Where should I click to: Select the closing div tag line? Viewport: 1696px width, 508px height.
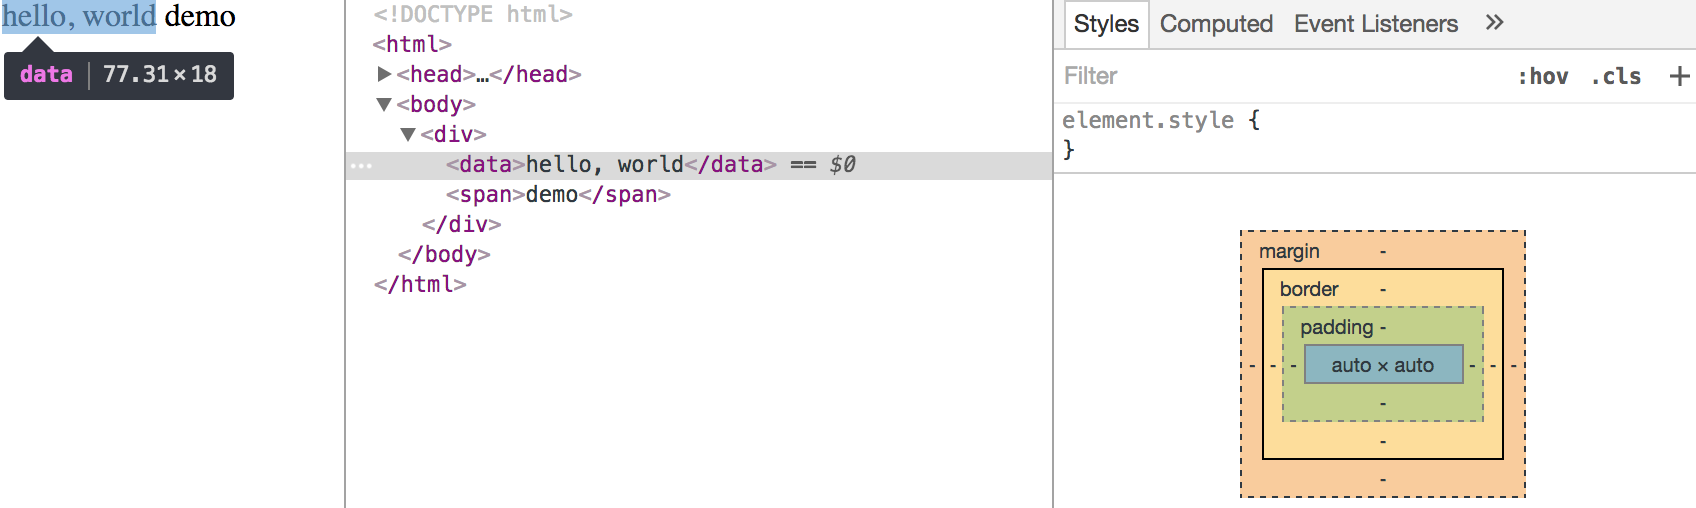[x=461, y=224]
